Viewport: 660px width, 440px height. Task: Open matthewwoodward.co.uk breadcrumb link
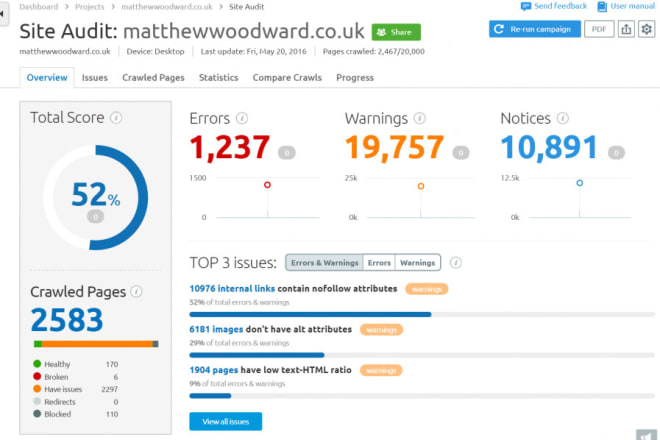(167, 7)
